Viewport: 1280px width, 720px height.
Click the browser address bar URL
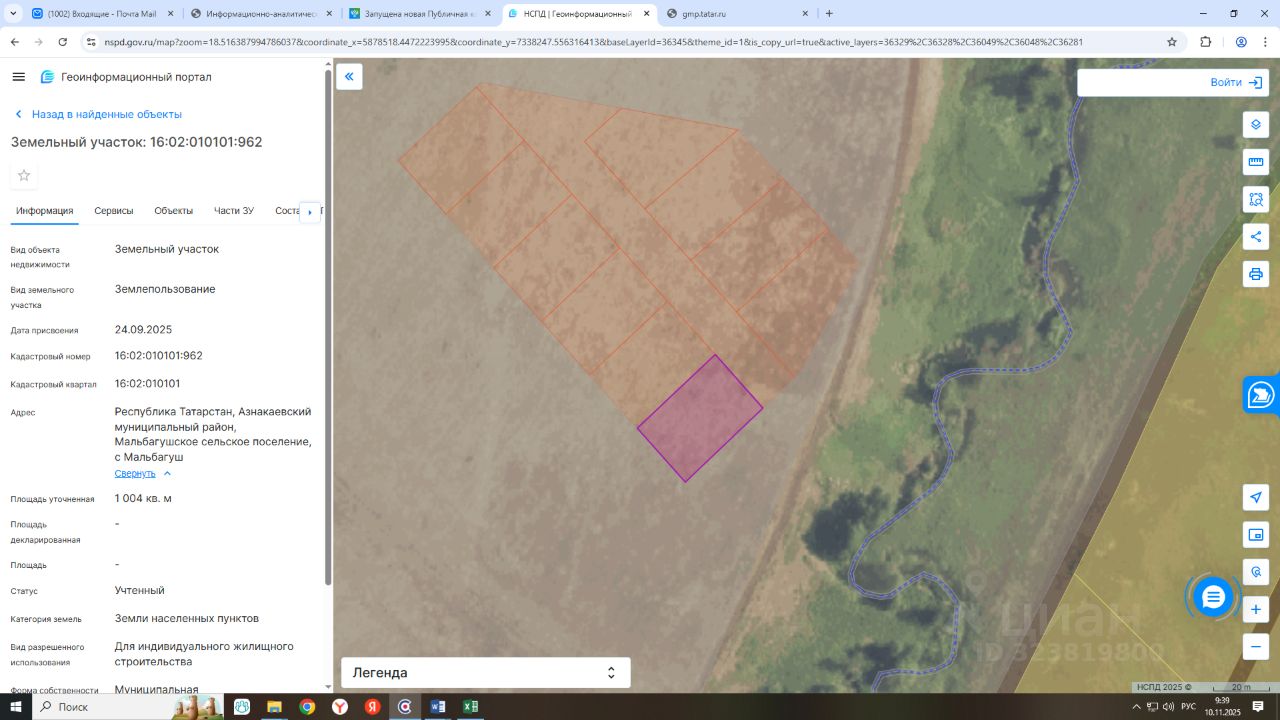click(x=594, y=42)
